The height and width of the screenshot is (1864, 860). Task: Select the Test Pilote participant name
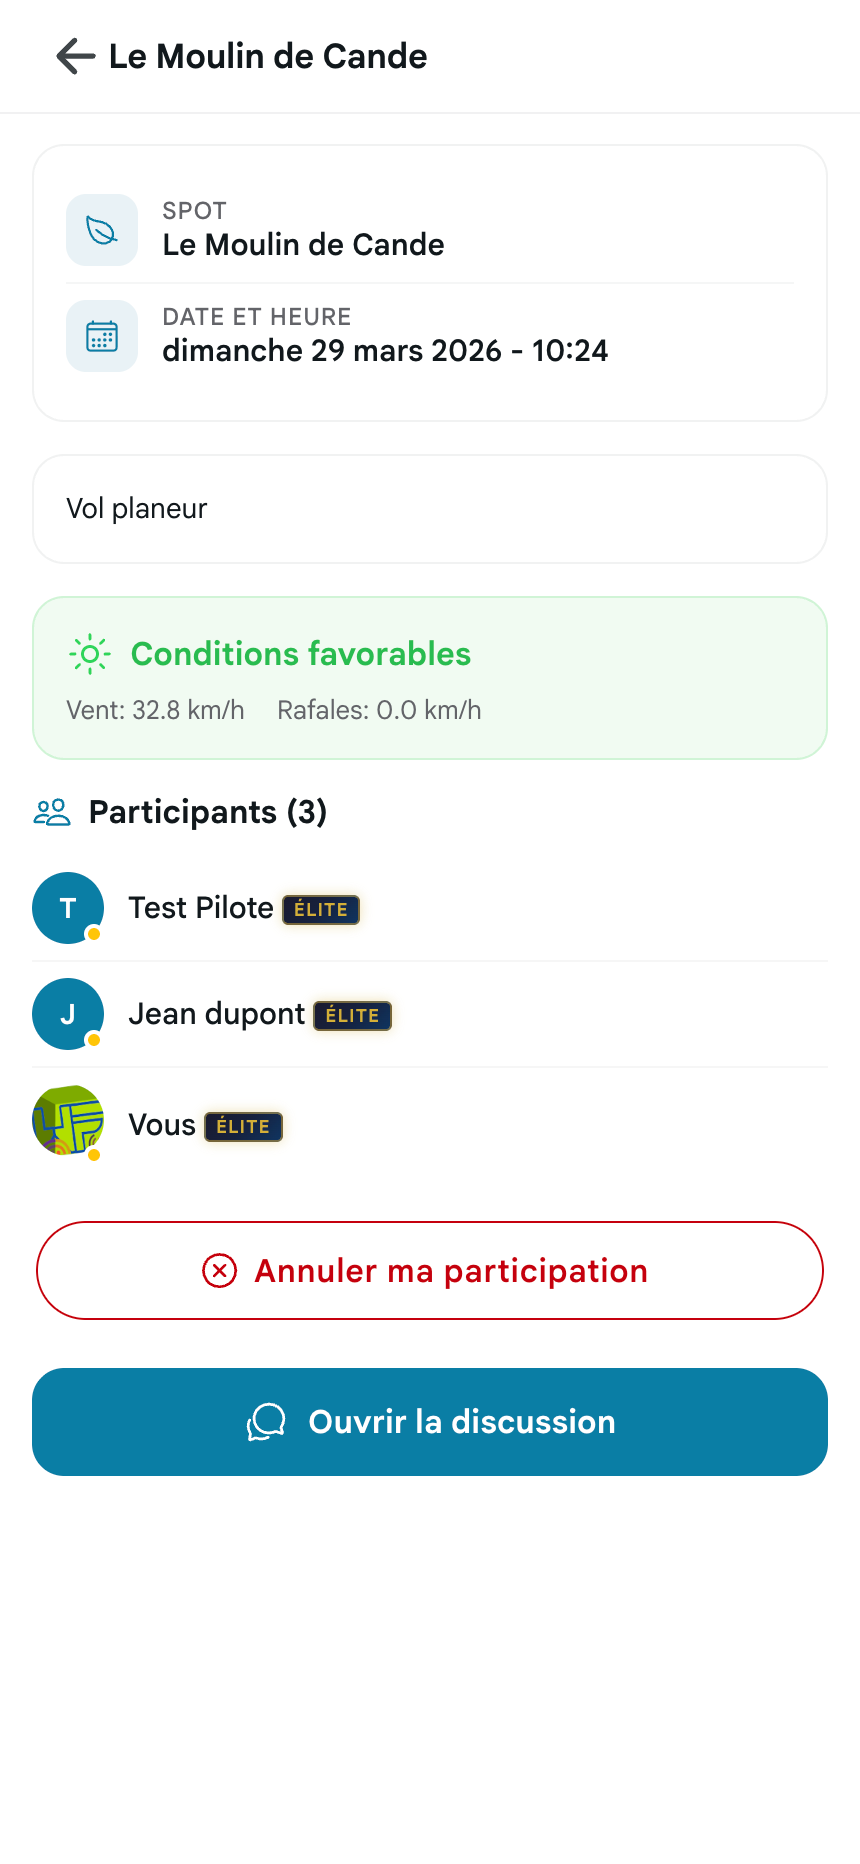[201, 908]
